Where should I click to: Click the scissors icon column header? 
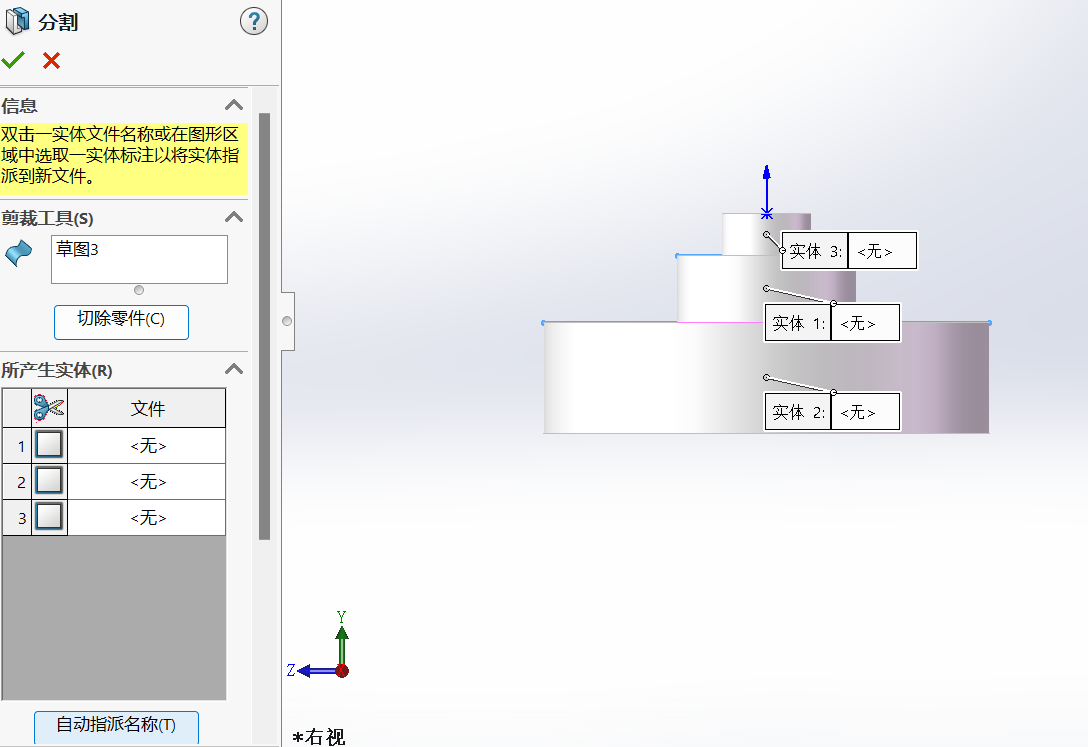click(x=49, y=408)
